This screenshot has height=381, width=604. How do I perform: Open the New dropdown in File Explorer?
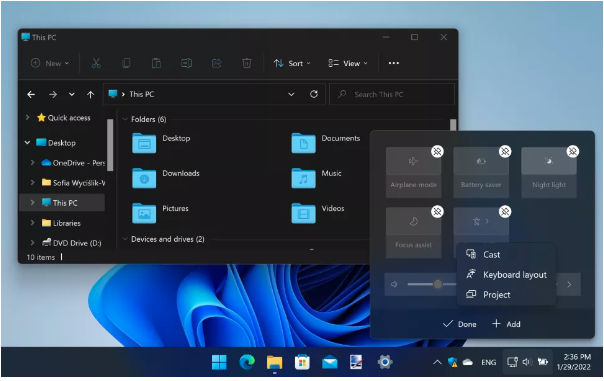tap(50, 63)
